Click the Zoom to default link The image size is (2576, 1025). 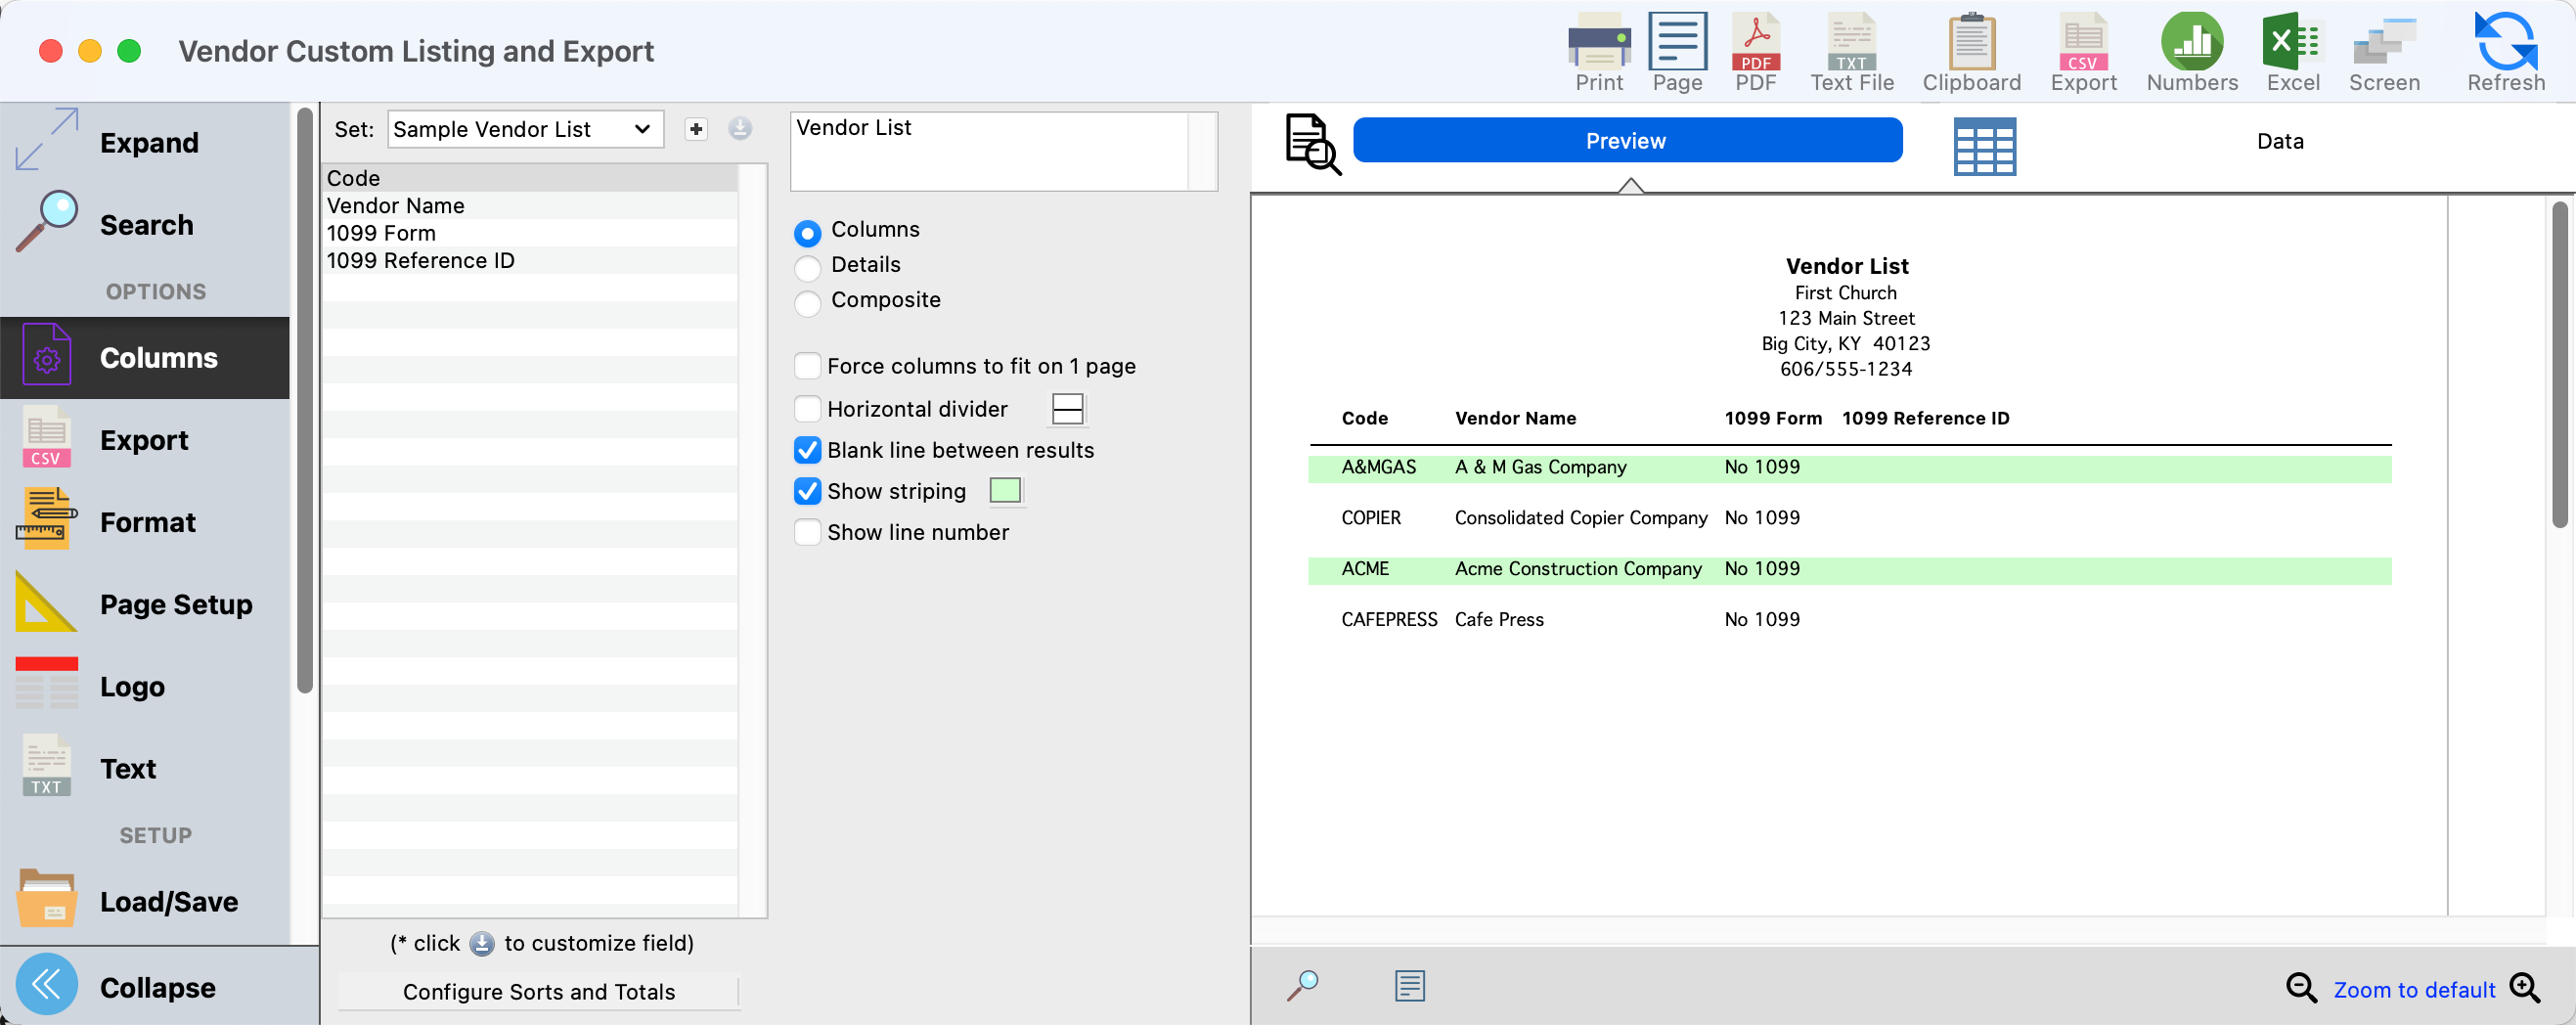point(2413,989)
